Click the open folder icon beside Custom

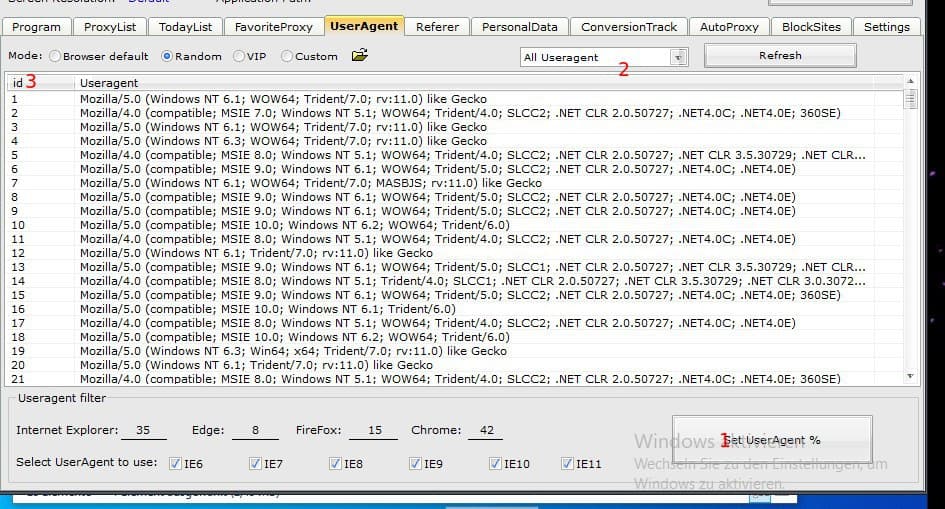[360, 56]
